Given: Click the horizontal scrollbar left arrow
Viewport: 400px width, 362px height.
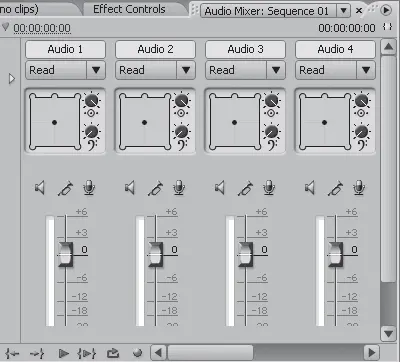Looking at the screenshot, I should point(158,353).
